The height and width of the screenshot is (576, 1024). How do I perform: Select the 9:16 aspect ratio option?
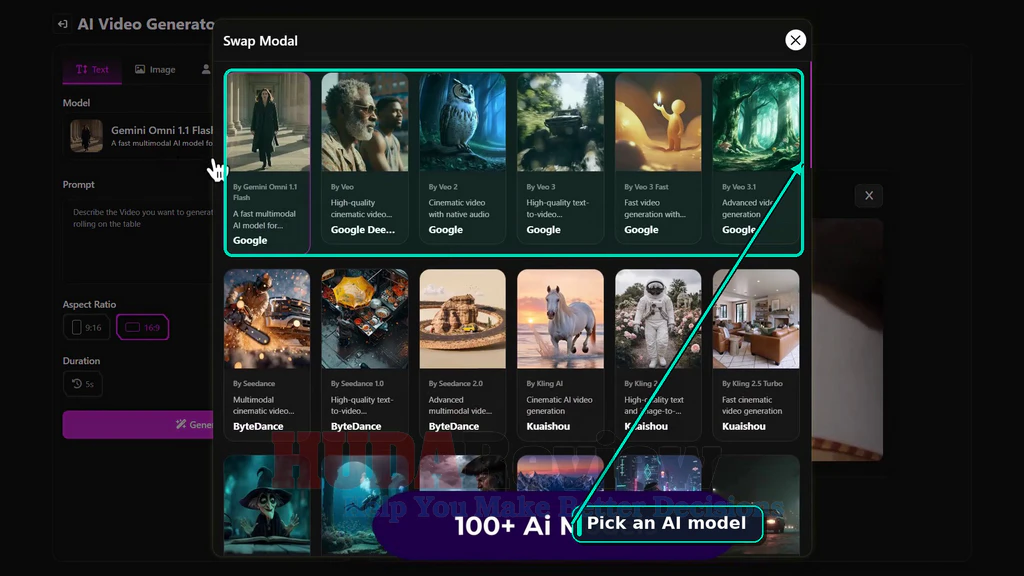coord(86,327)
